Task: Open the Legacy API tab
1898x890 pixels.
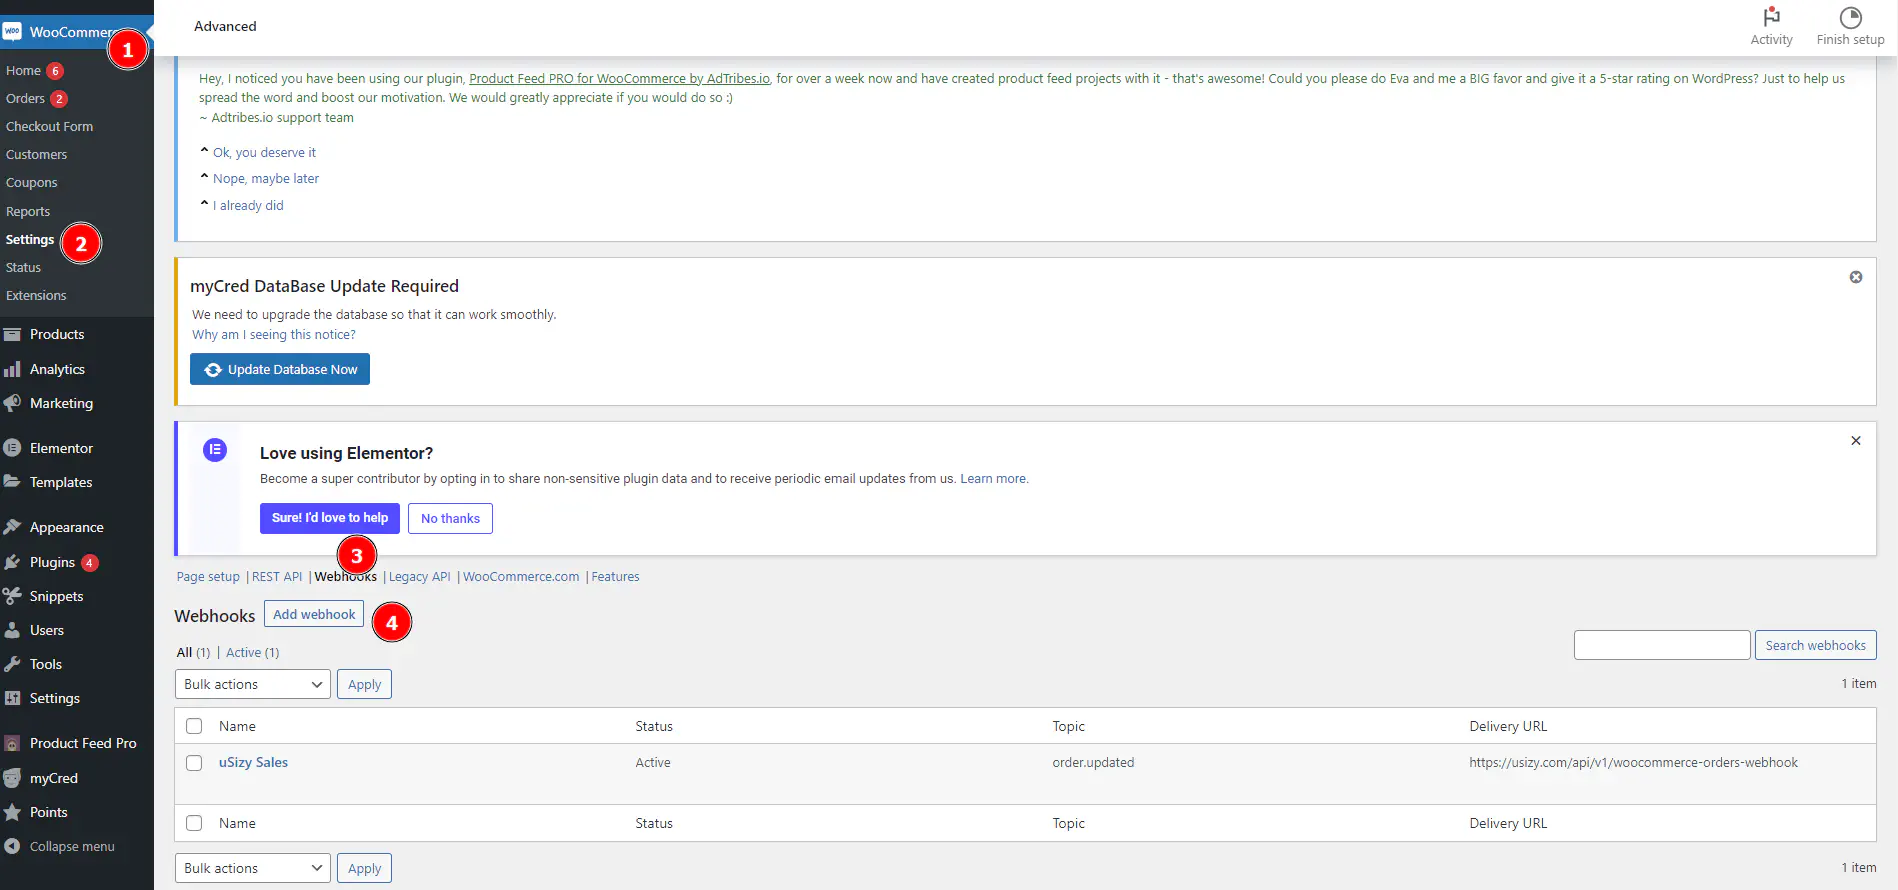Action: [419, 577]
